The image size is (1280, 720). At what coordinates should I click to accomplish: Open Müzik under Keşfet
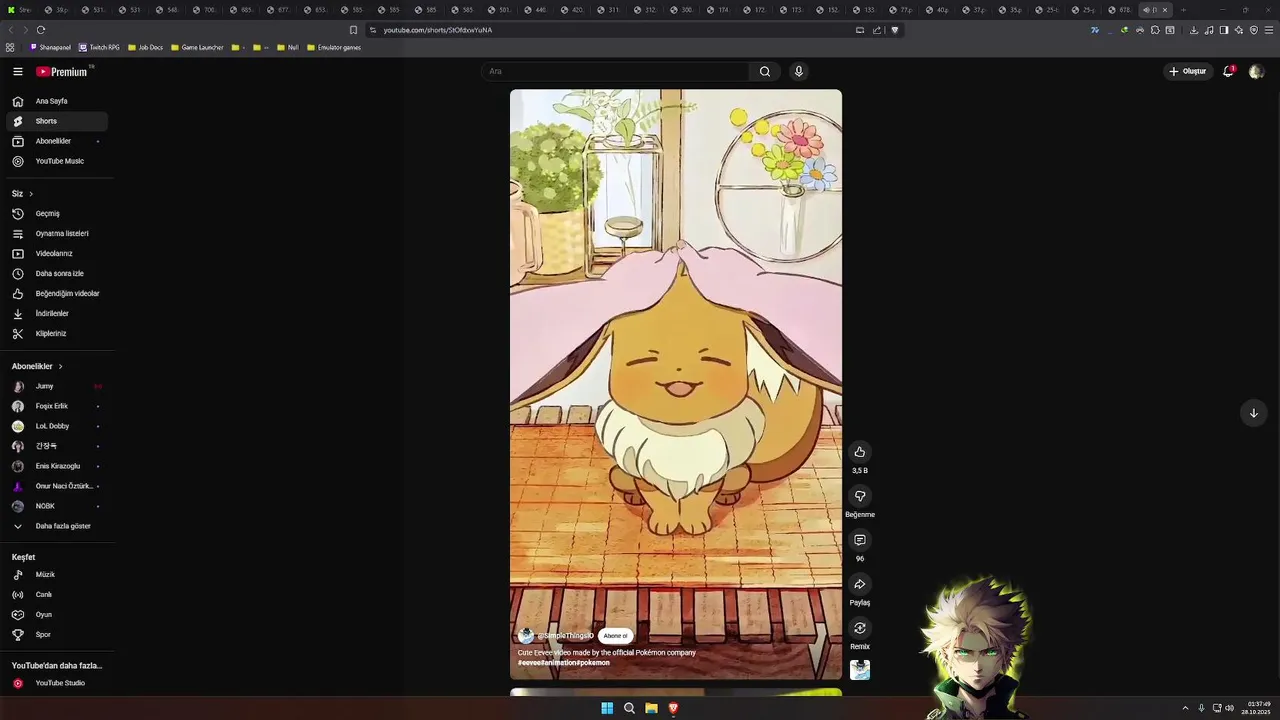(57, 575)
